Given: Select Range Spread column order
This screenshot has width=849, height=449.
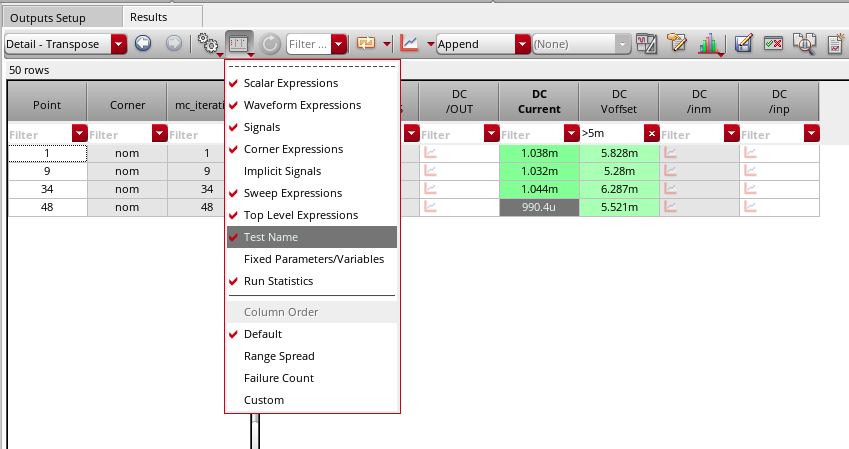Looking at the screenshot, I should tap(279, 356).
